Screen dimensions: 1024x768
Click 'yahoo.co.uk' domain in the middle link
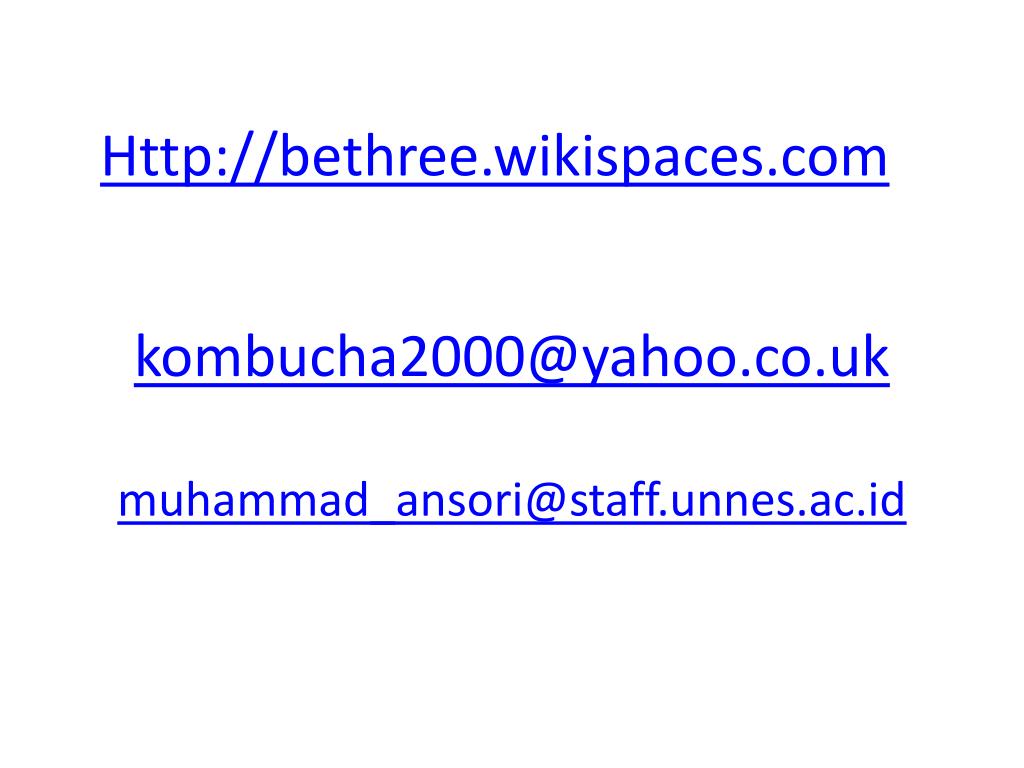pos(735,359)
